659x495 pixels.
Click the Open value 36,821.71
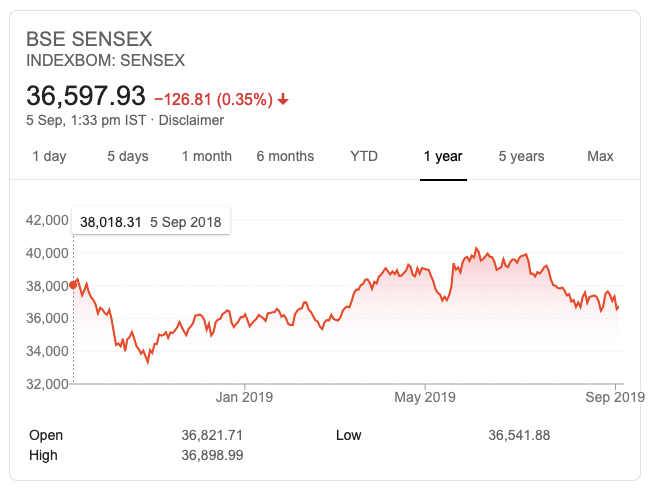tap(212, 435)
